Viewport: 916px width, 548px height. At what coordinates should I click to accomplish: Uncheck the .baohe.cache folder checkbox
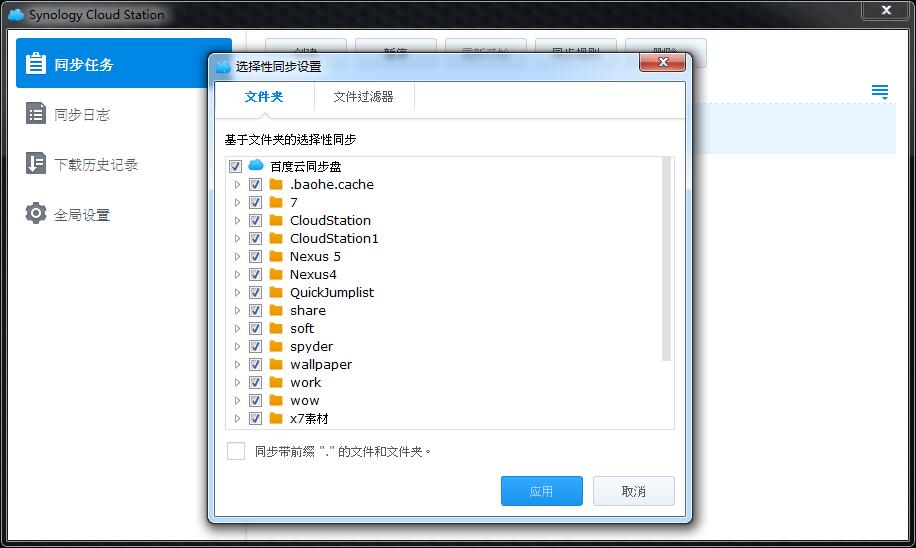click(x=255, y=185)
